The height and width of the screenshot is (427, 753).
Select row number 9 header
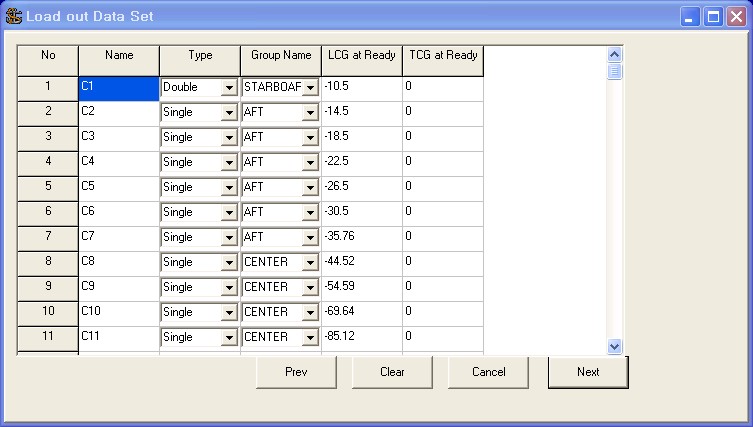point(48,287)
